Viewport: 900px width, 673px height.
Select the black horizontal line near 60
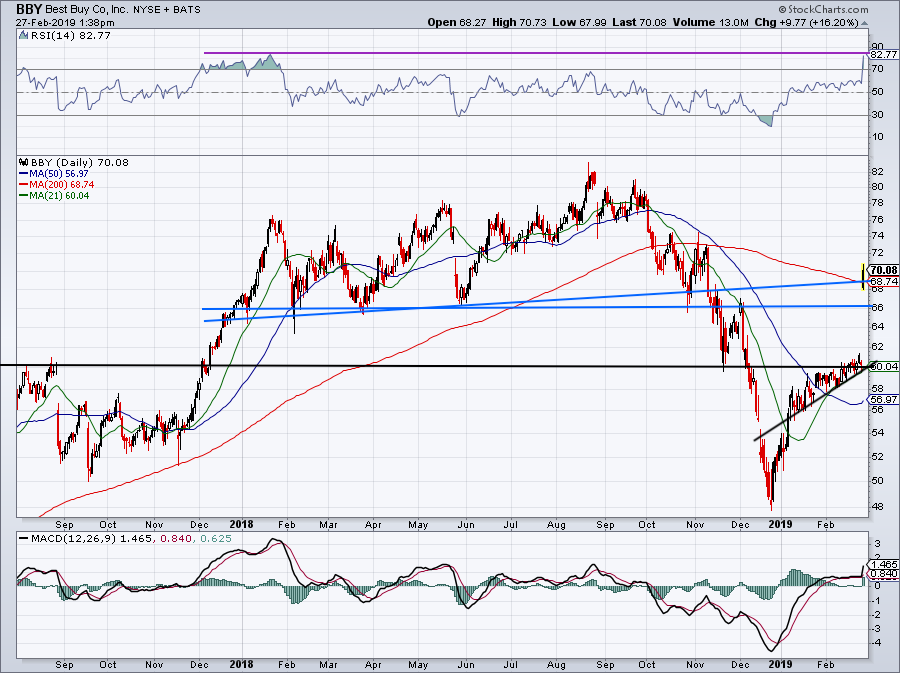coord(436,365)
